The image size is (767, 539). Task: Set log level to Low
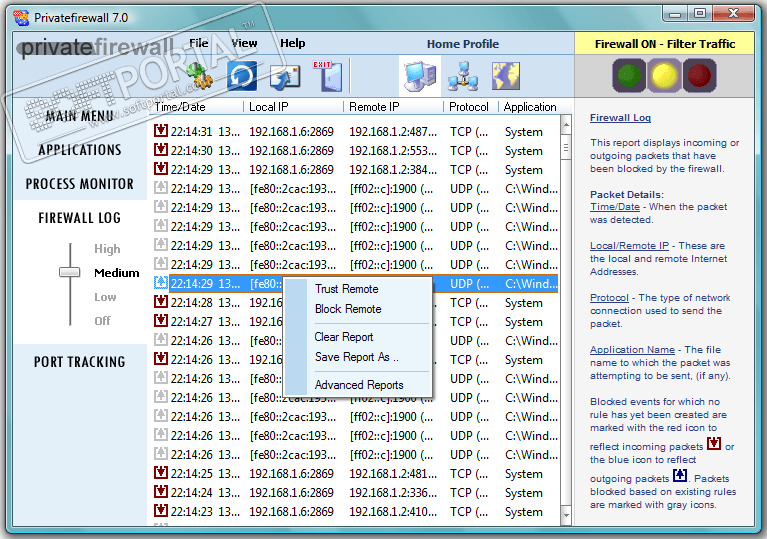pyautogui.click(x=105, y=297)
